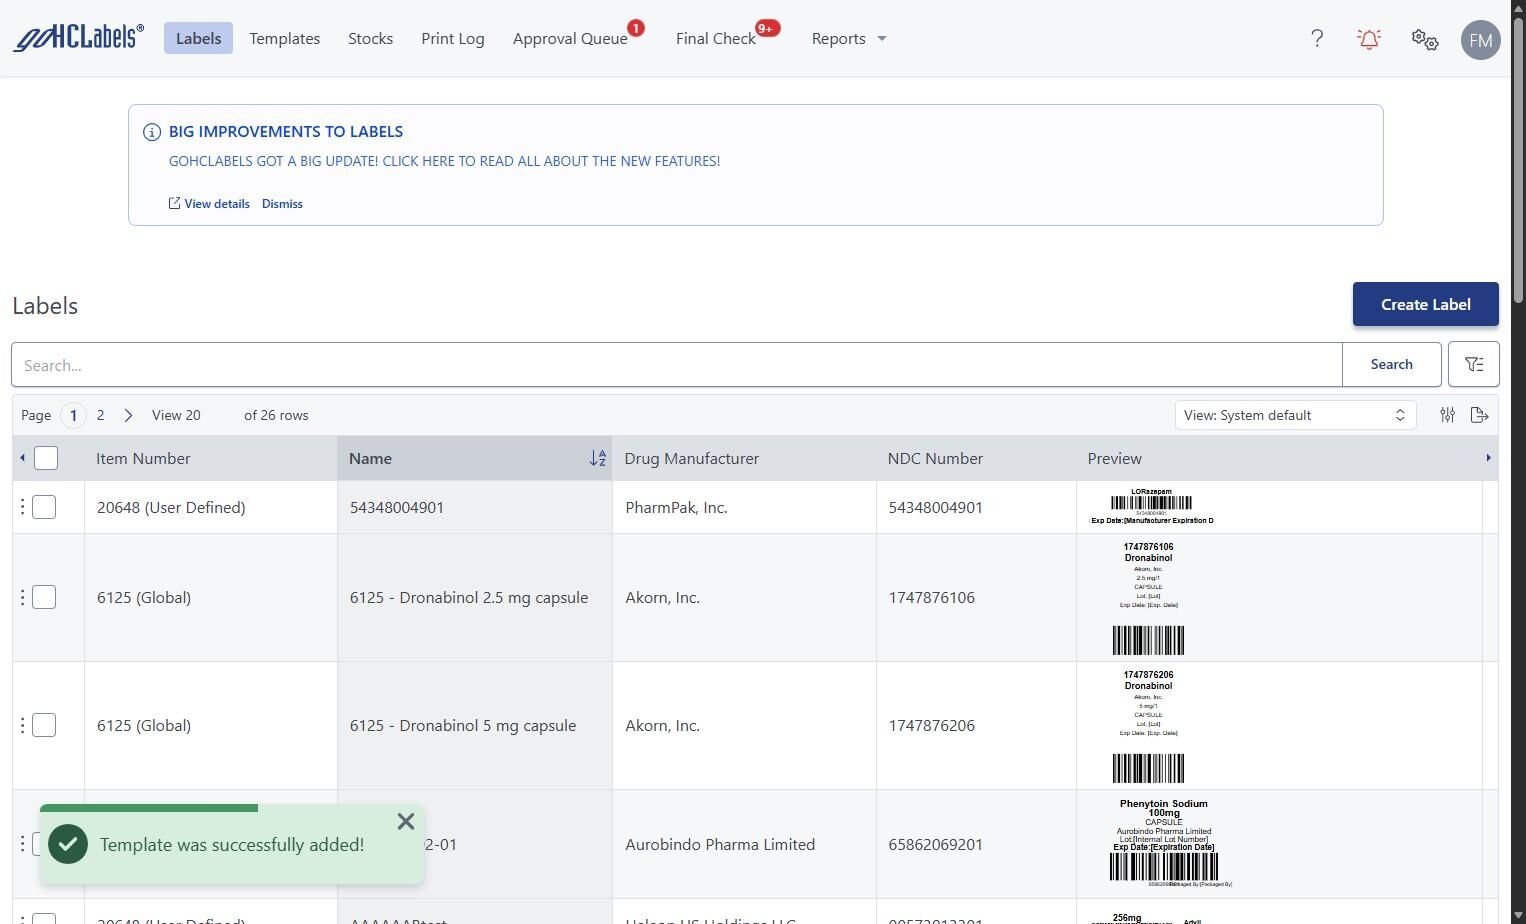Viewport: 1526px width, 924px height.
Task: Click the right arrow at header end
Action: click(x=1488, y=458)
